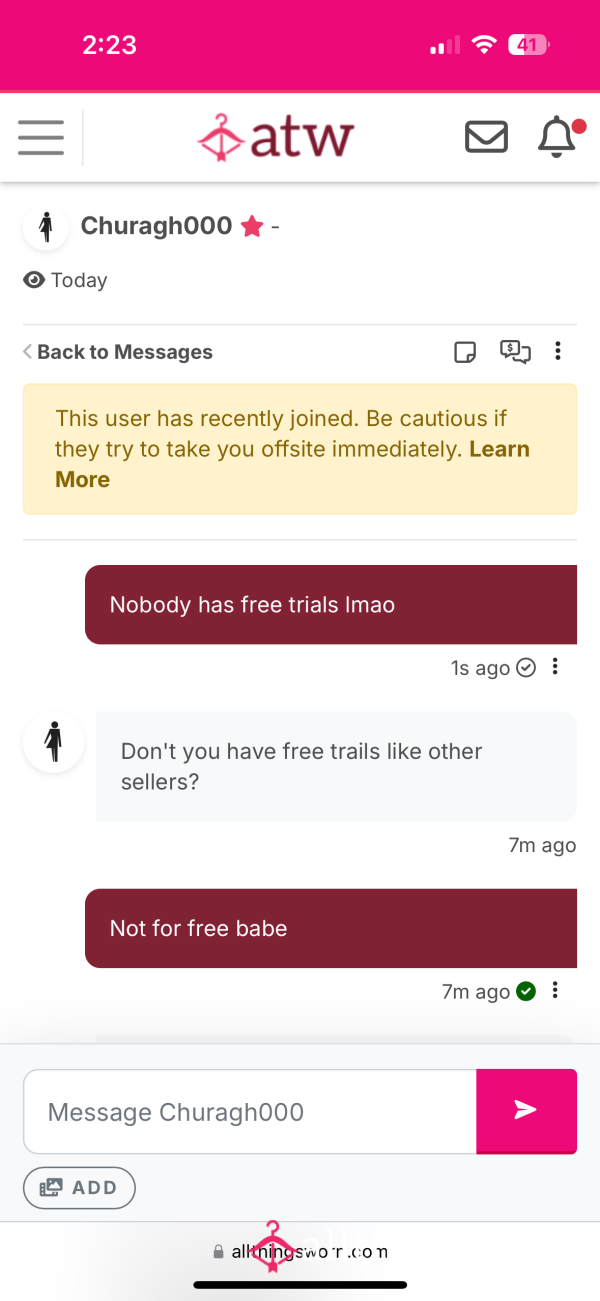This screenshot has height=1301, width=600.
Task: Tap the eye last-seen Today indicator
Action: [65, 280]
